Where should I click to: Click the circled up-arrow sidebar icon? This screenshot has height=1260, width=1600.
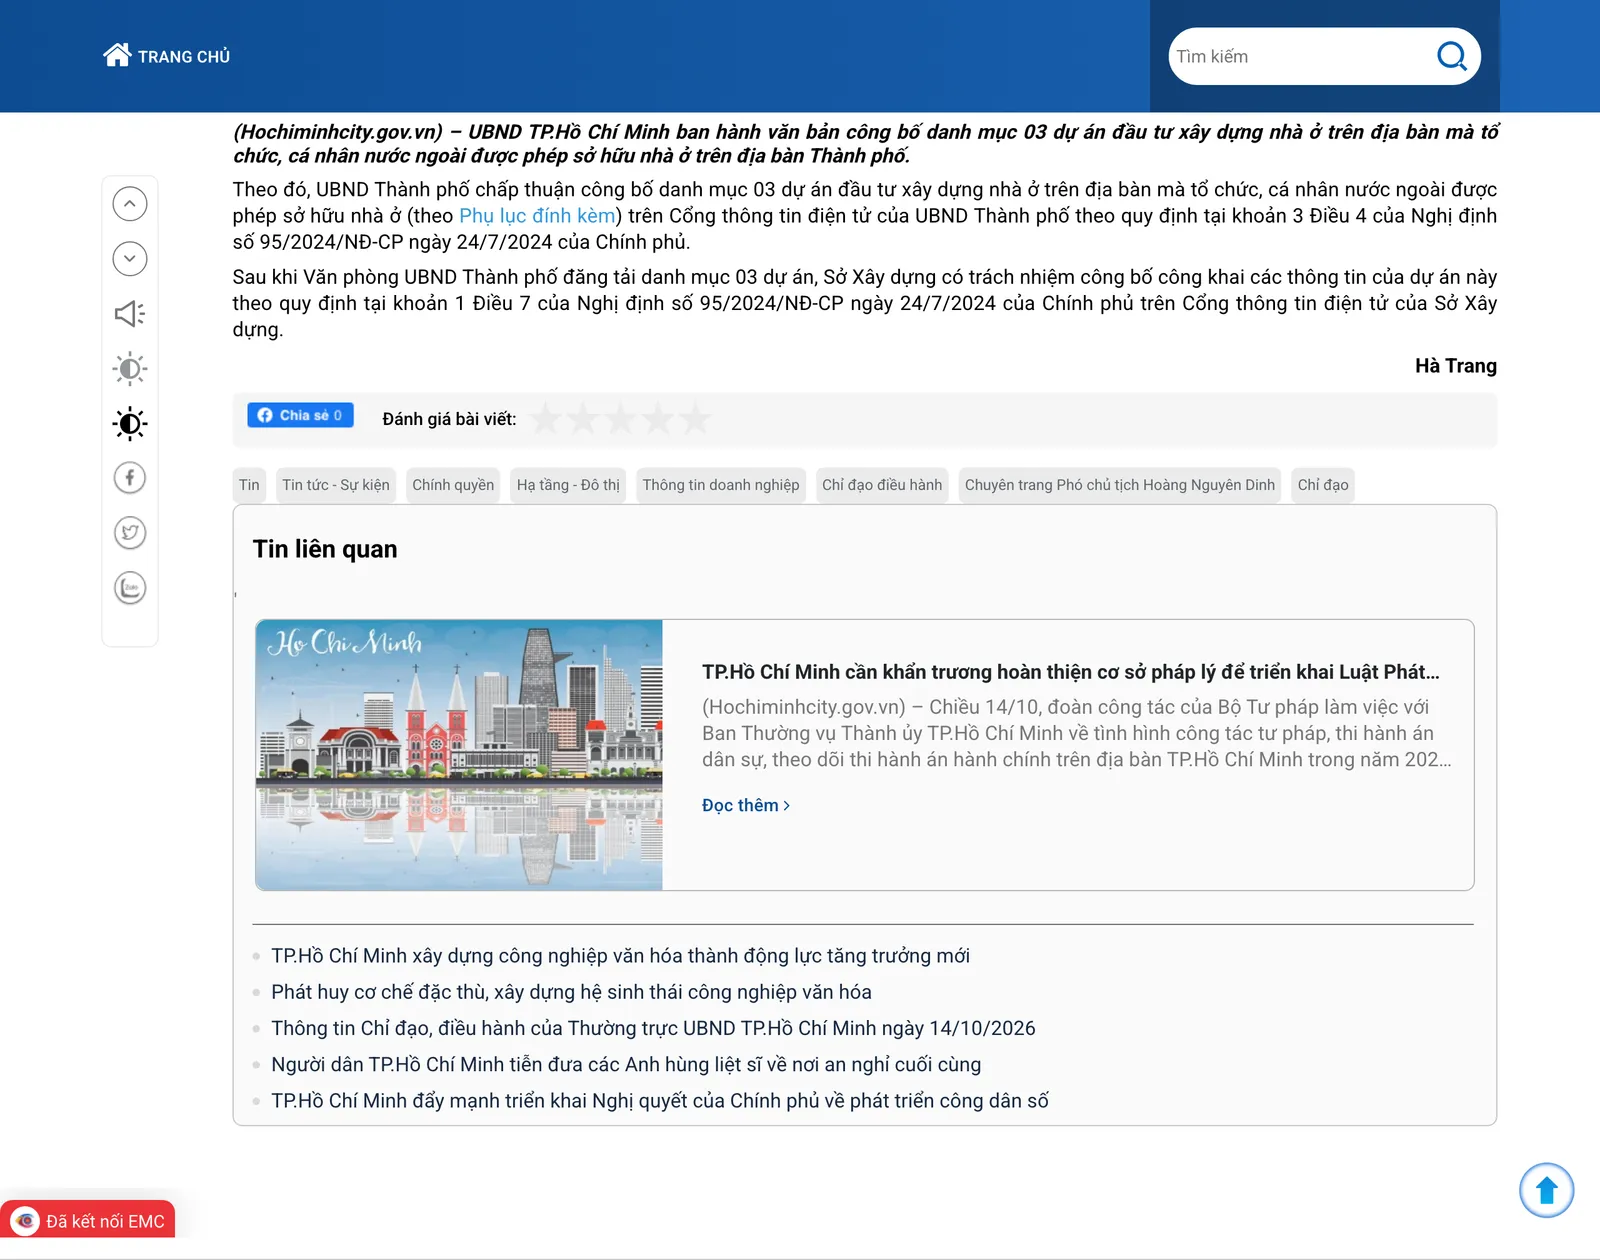coord(130,204)
